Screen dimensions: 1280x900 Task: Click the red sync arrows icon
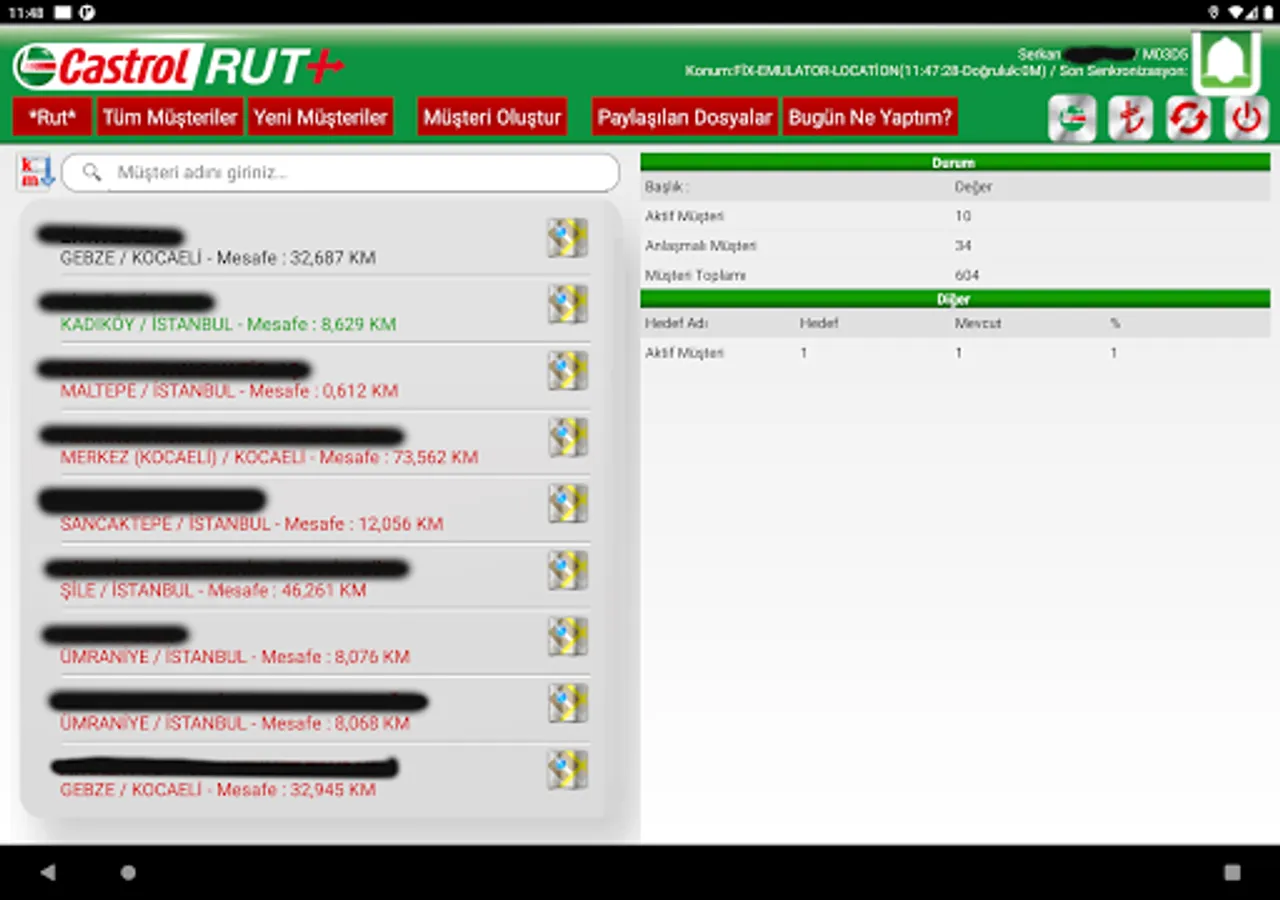(x=1188, y=119)
